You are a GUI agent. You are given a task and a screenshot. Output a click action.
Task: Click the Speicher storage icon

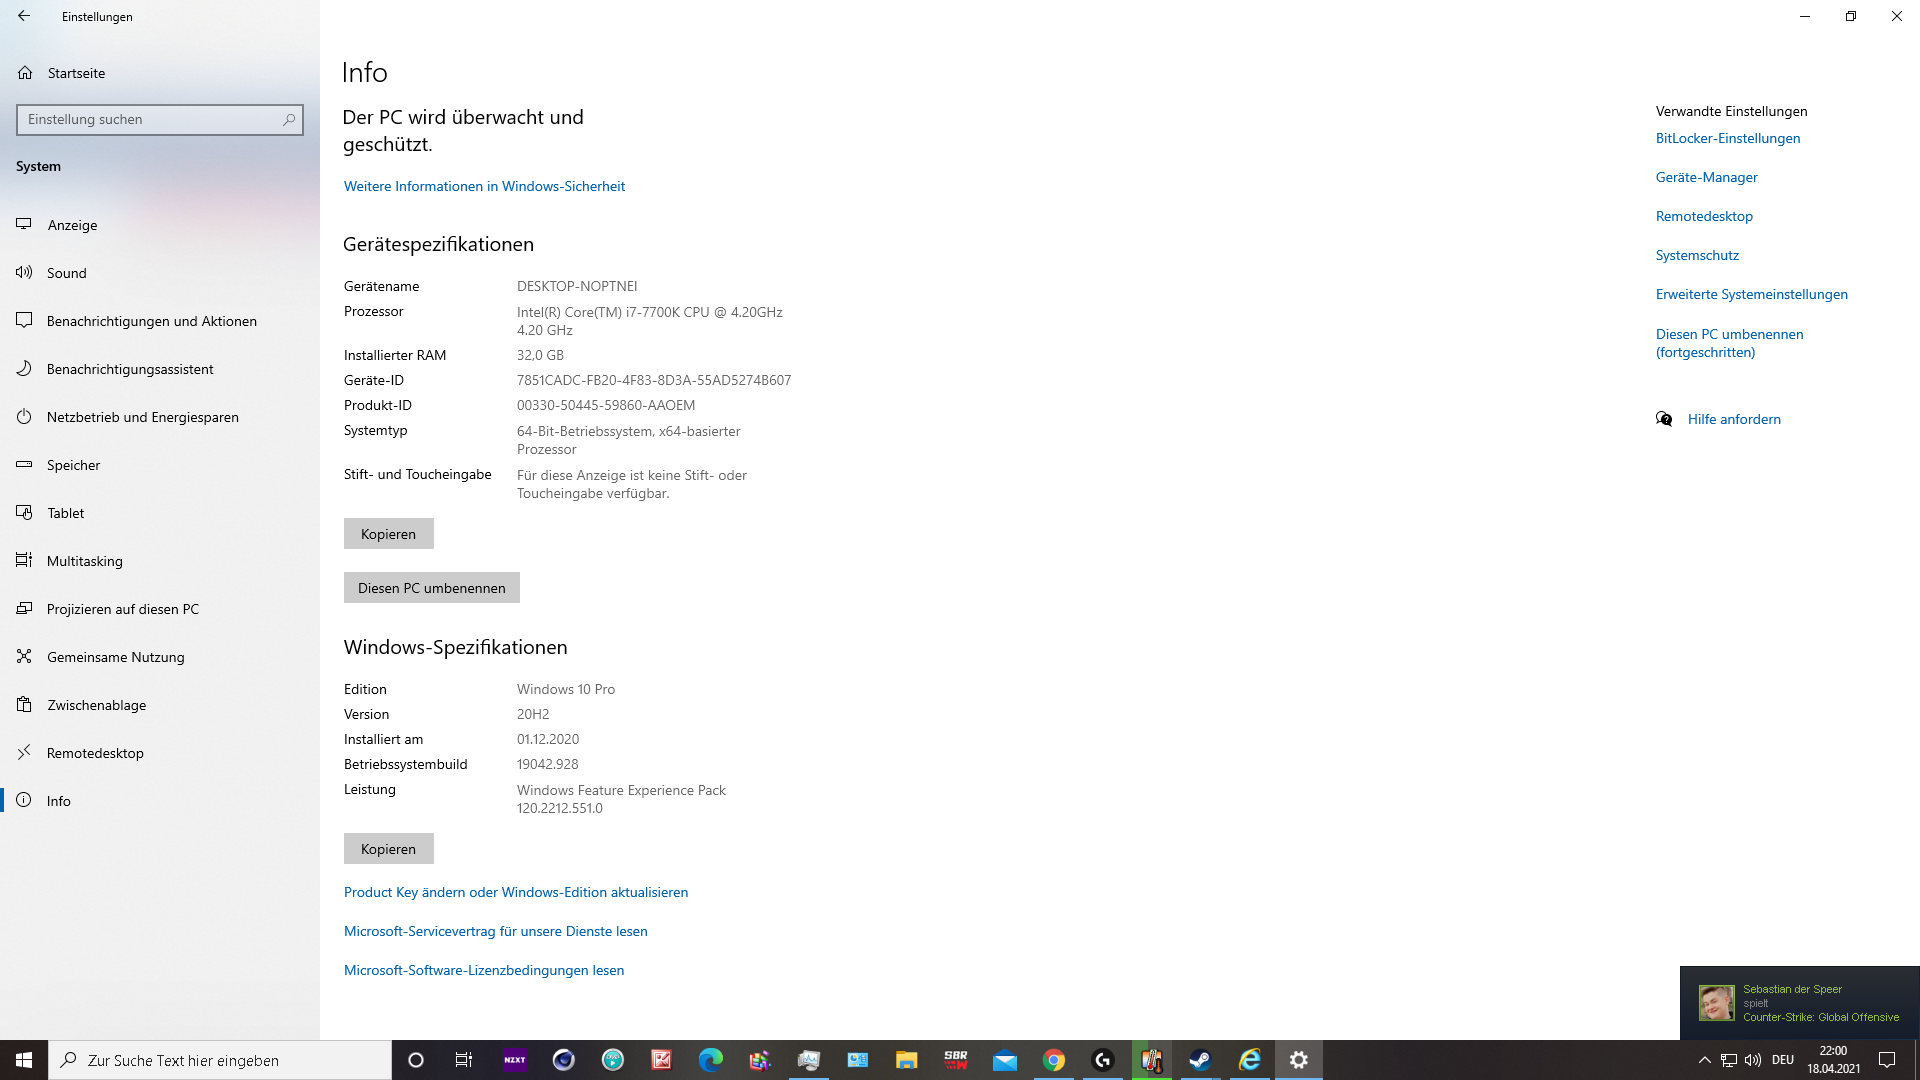point(24,465)
